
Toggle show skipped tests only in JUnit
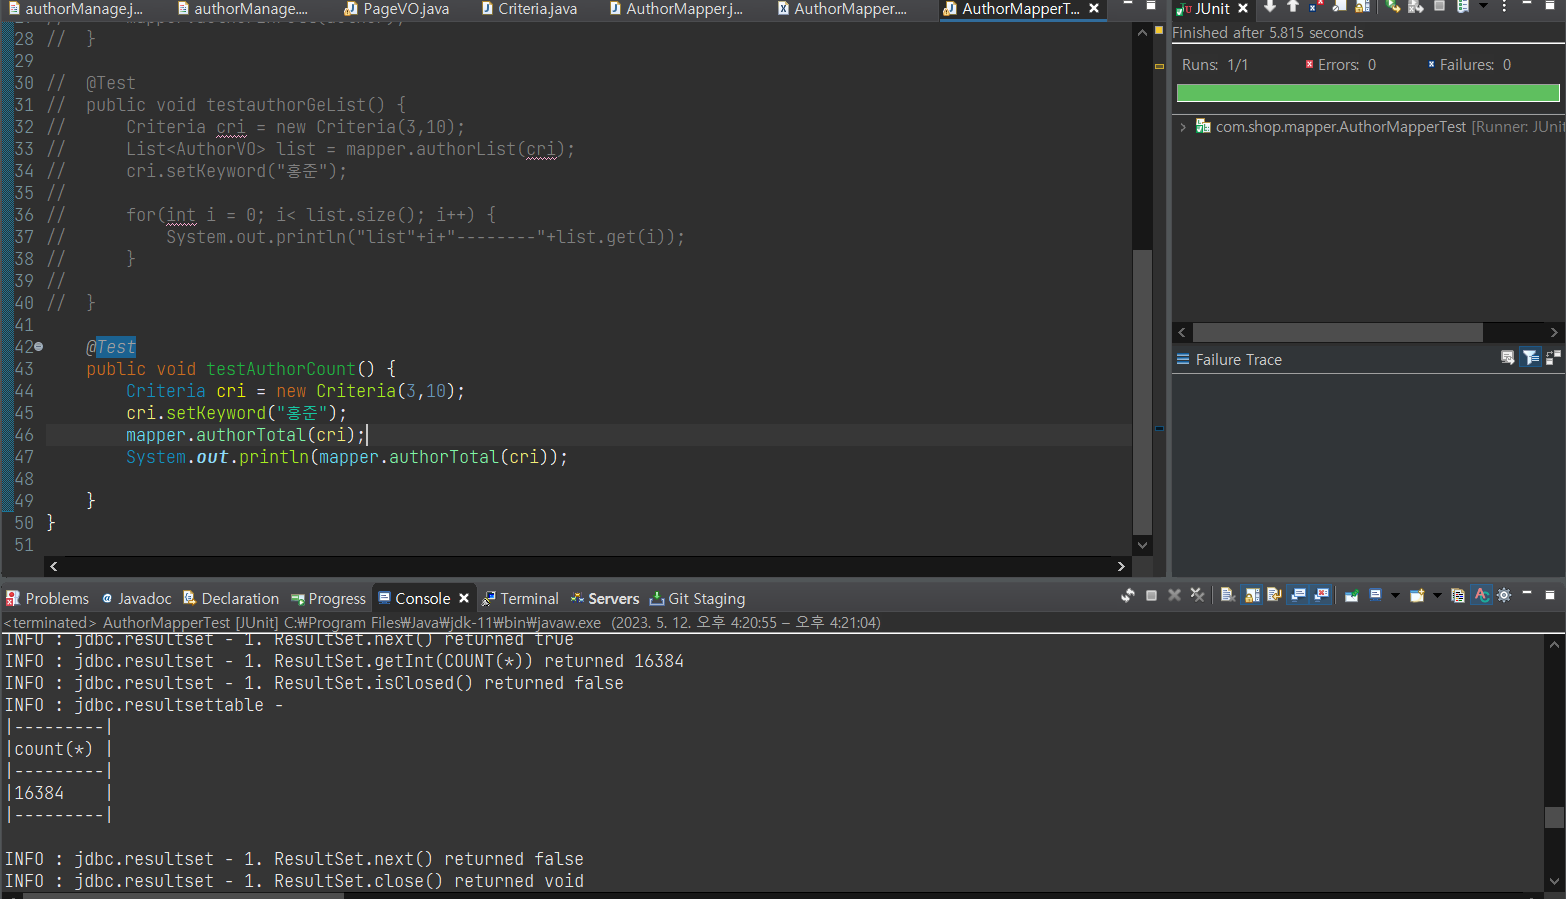coord(1339,6)
